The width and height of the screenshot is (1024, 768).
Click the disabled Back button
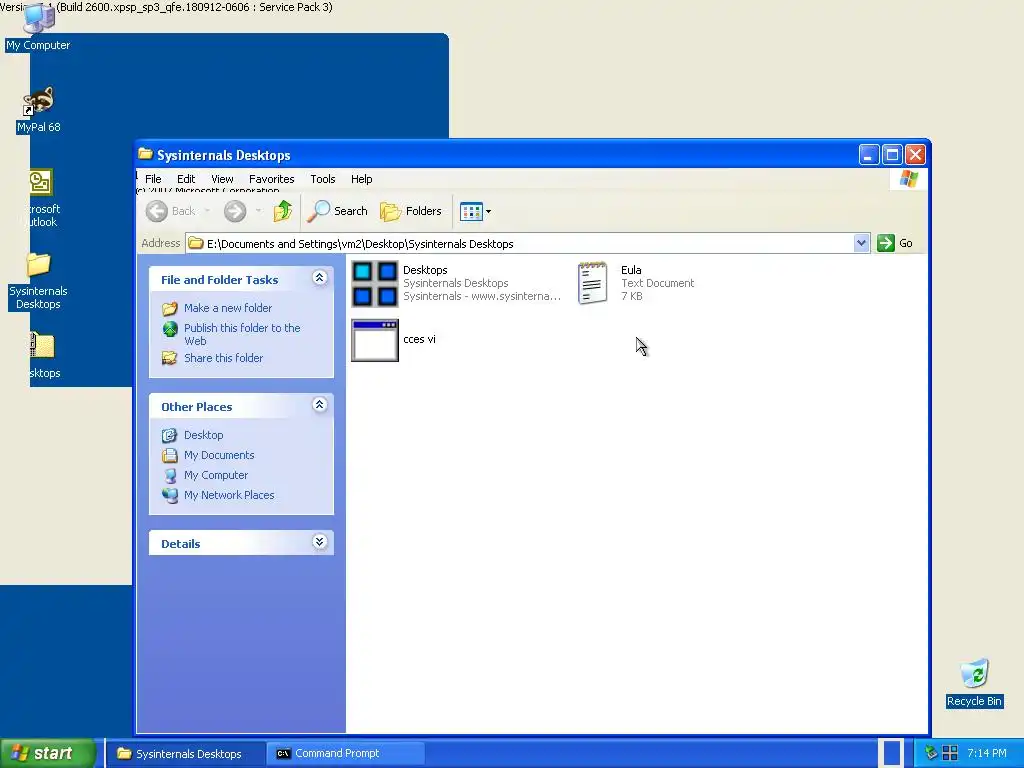[170, 211]
